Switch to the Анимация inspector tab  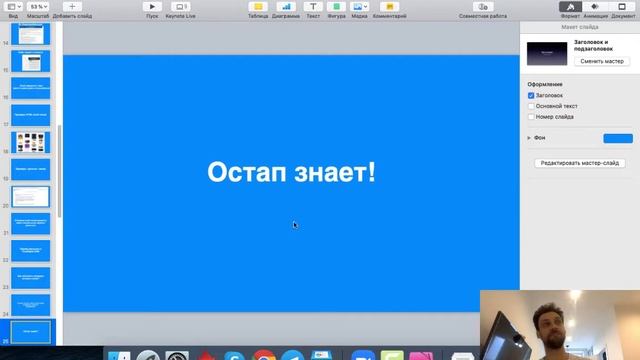595,7
